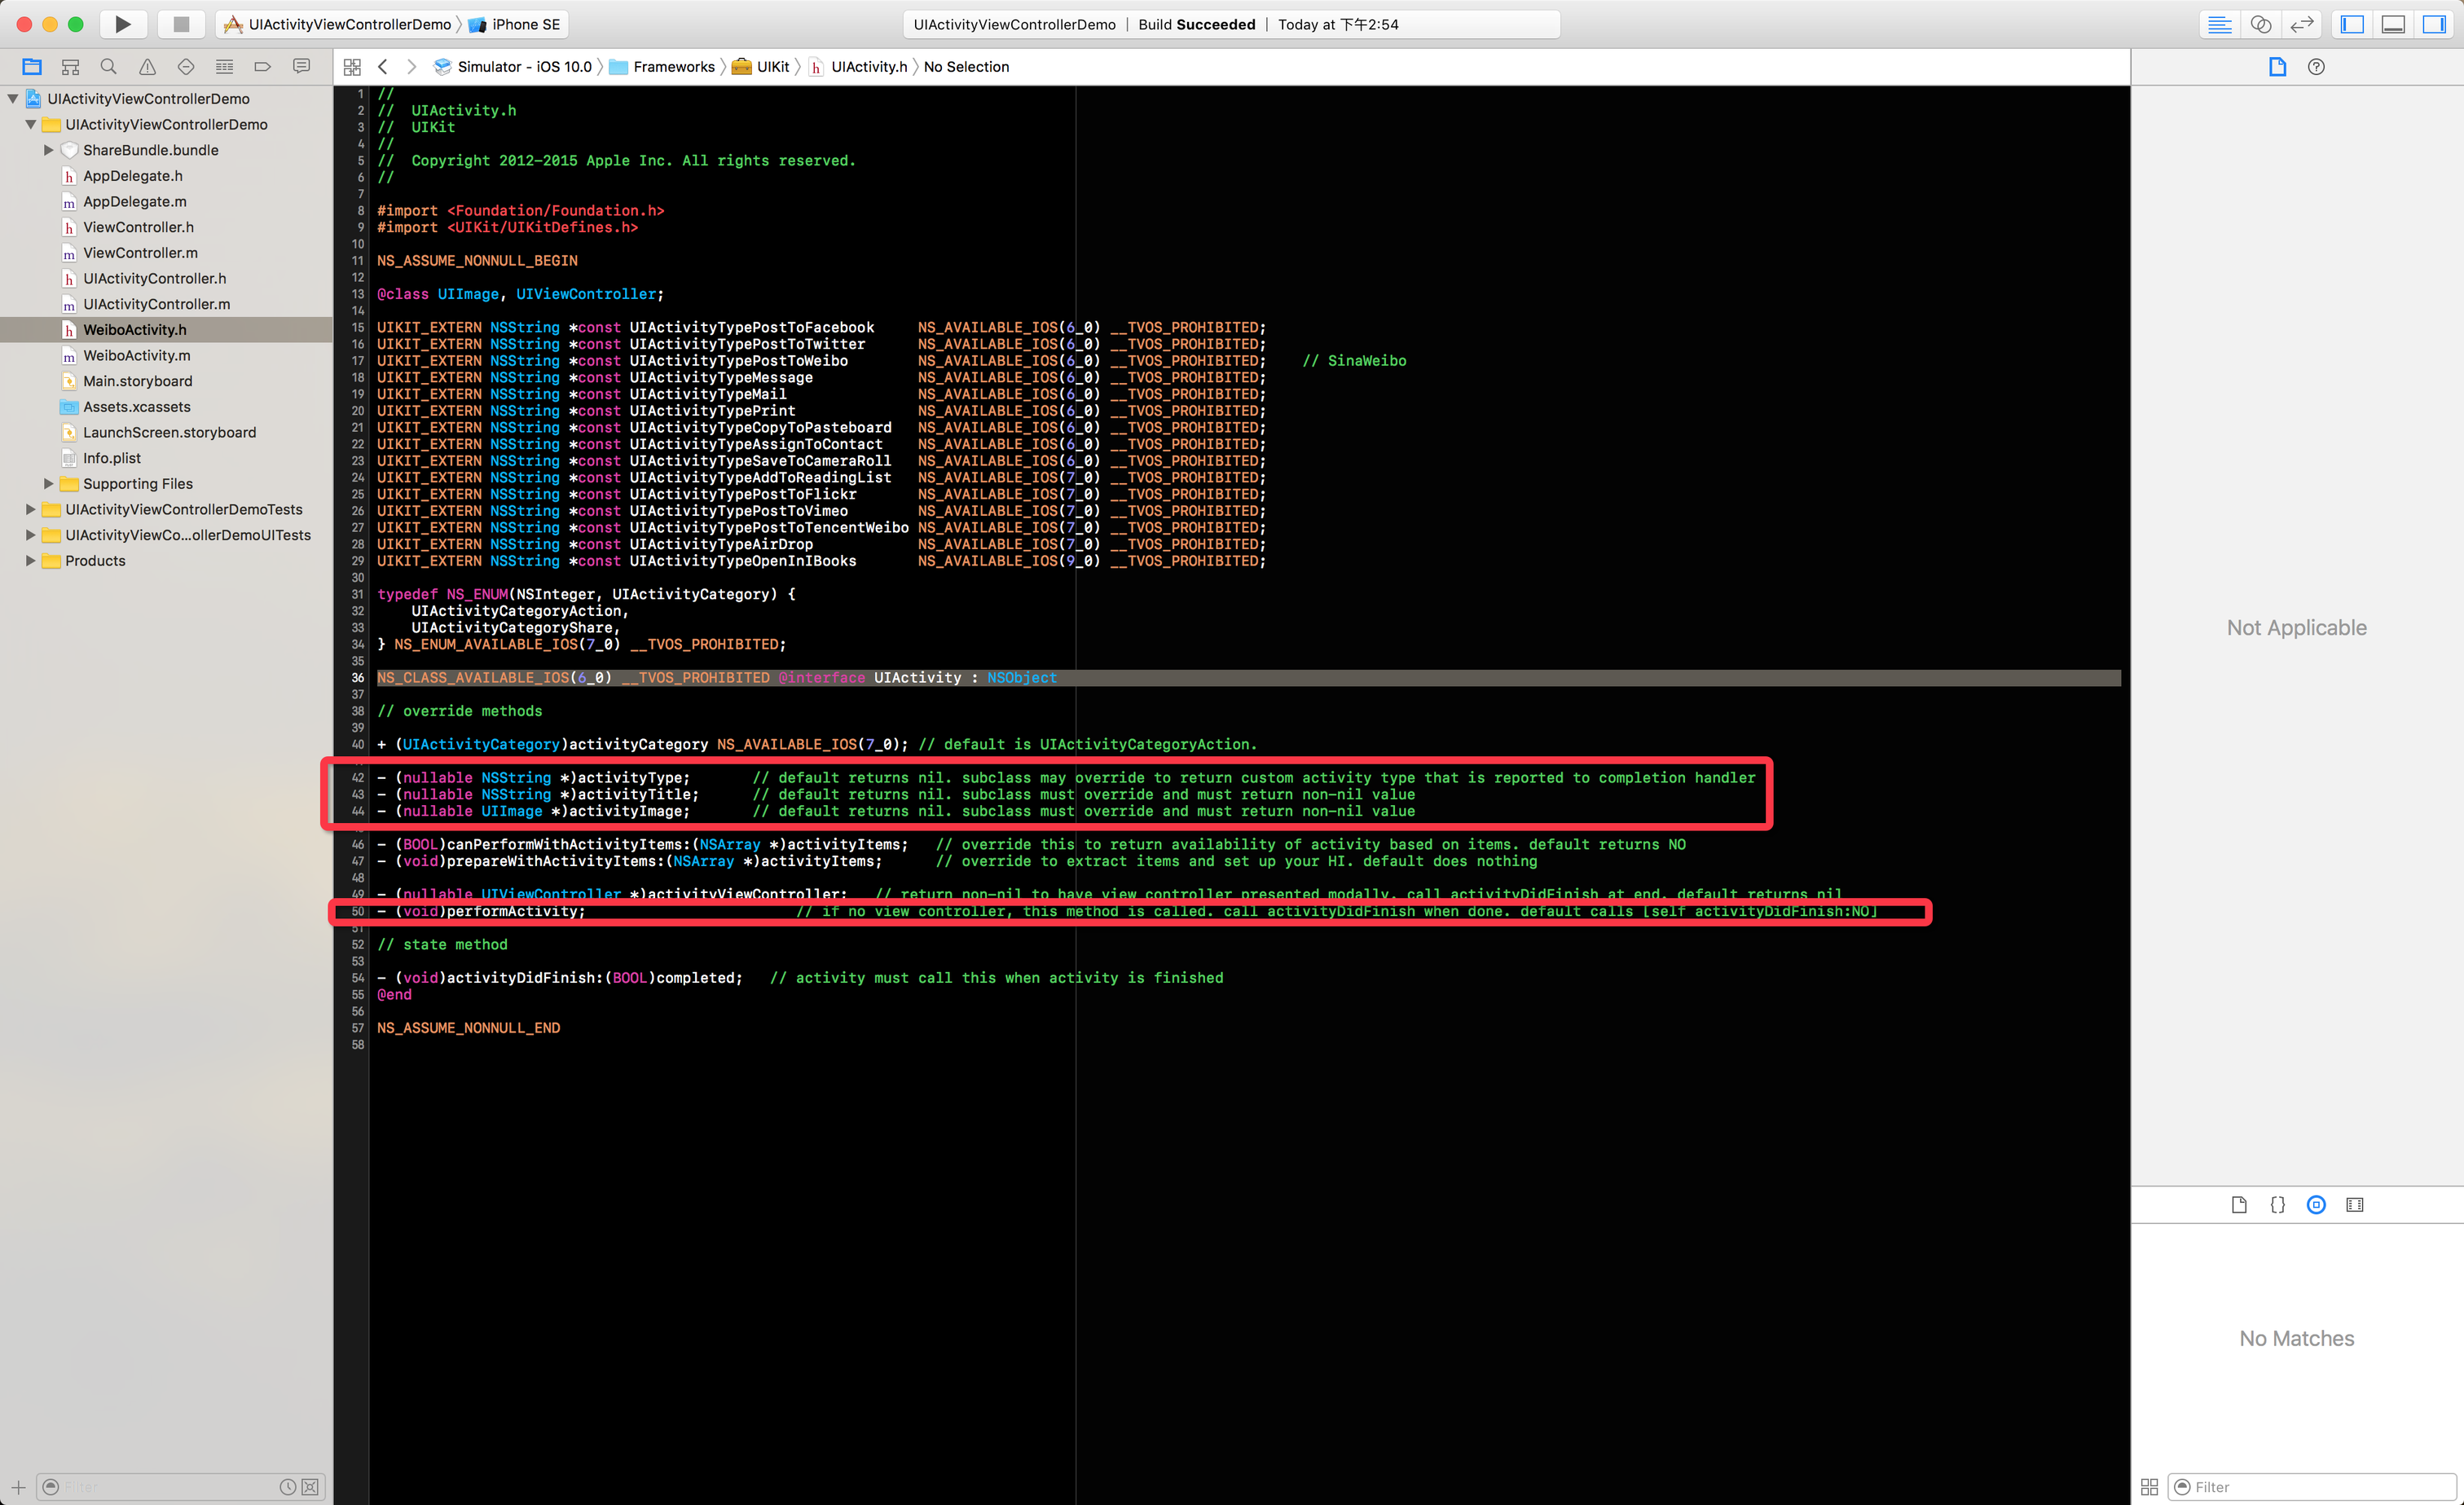The height and width of the screenshot is (1505, 2464).
Task: Toggle the Debug area visibility
Action: (x=2393, y=24)
